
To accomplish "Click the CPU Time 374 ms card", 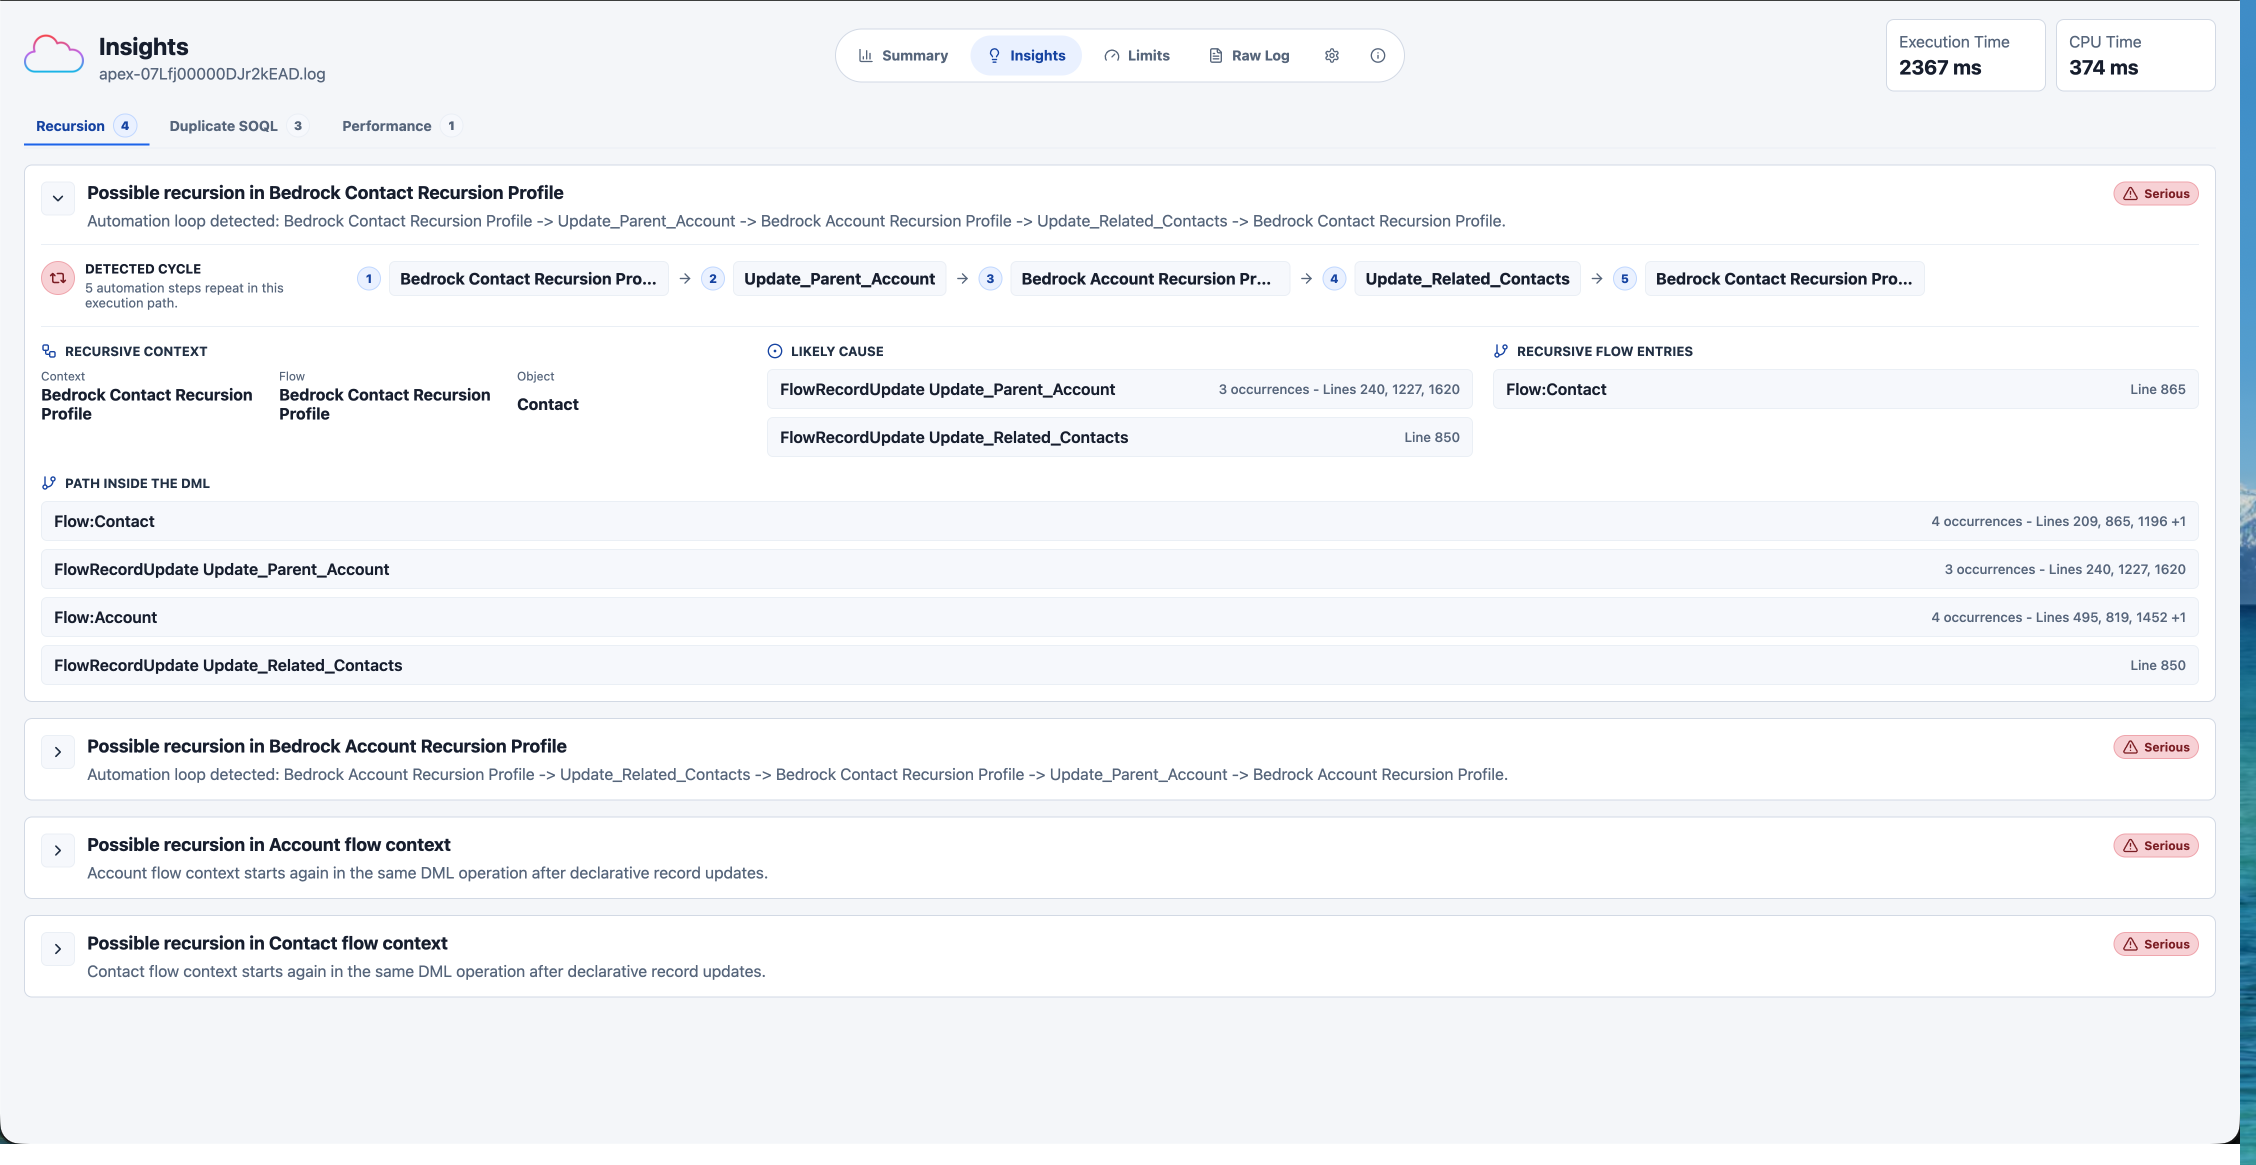I will 2135,56.
